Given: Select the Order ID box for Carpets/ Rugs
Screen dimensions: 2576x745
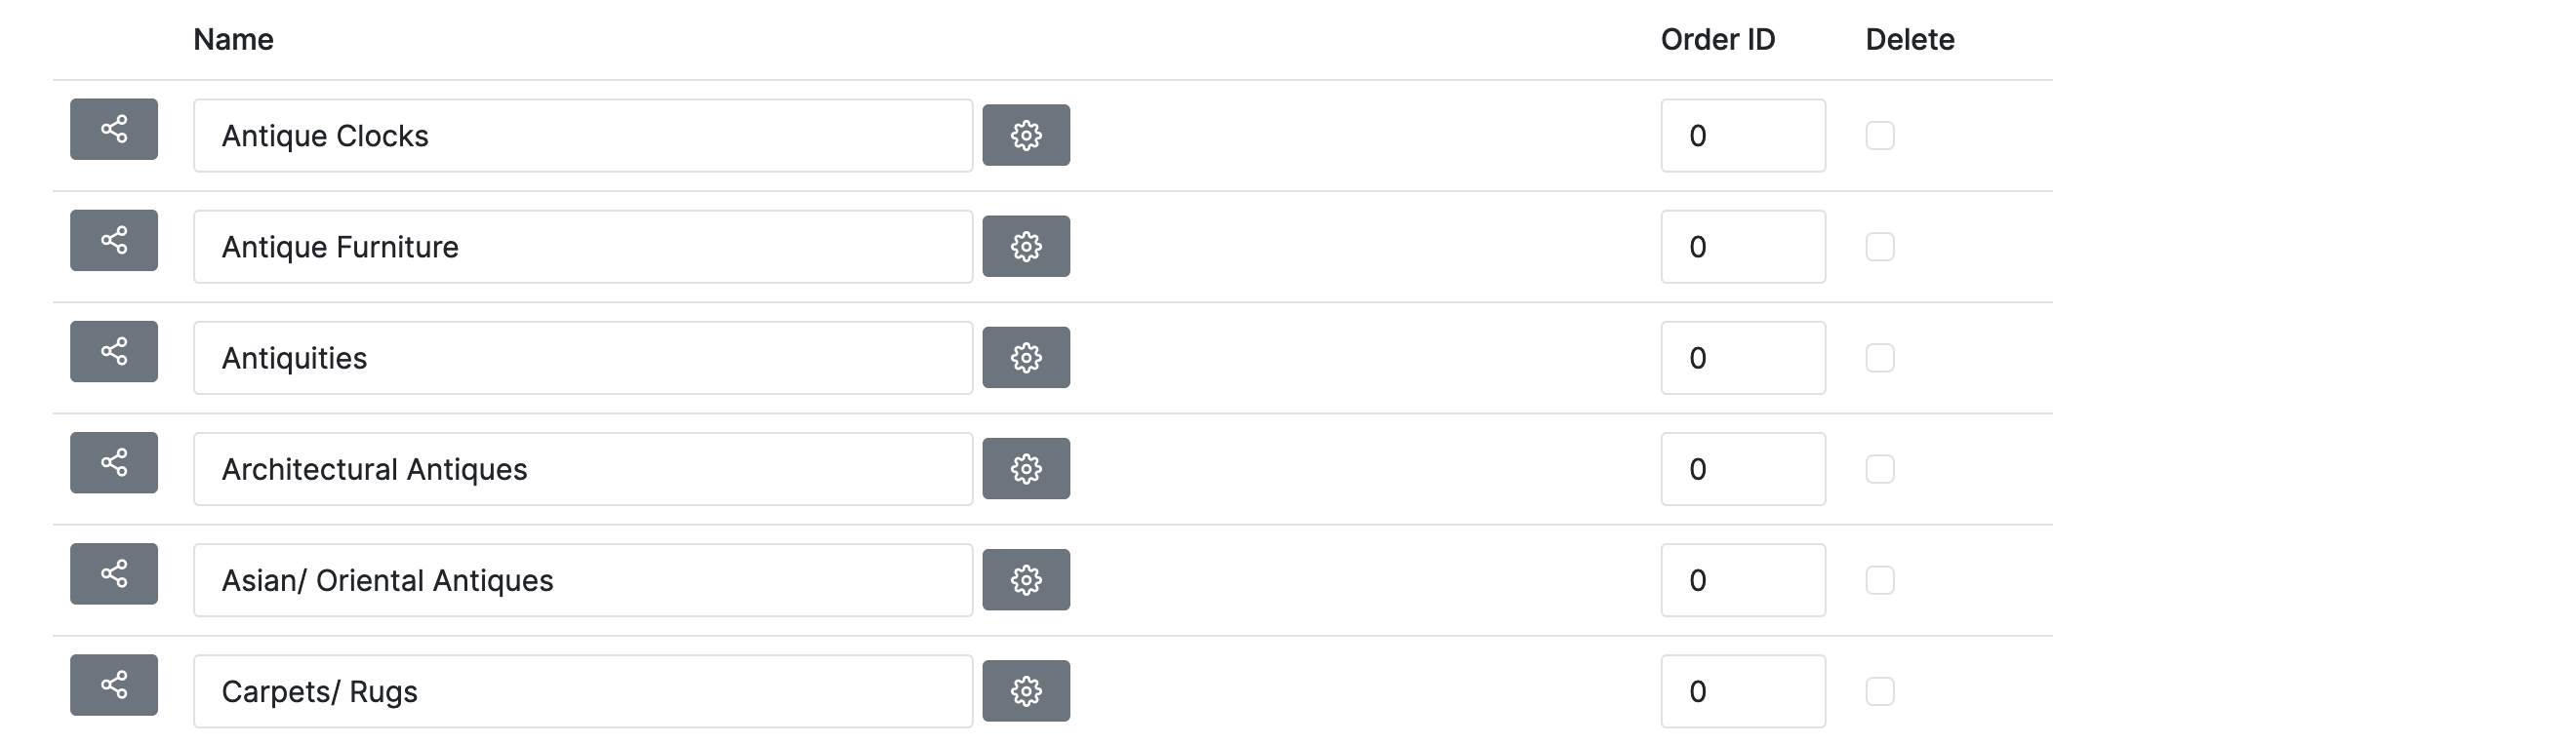Looking at the screenshot, I should pos(1742,691).
